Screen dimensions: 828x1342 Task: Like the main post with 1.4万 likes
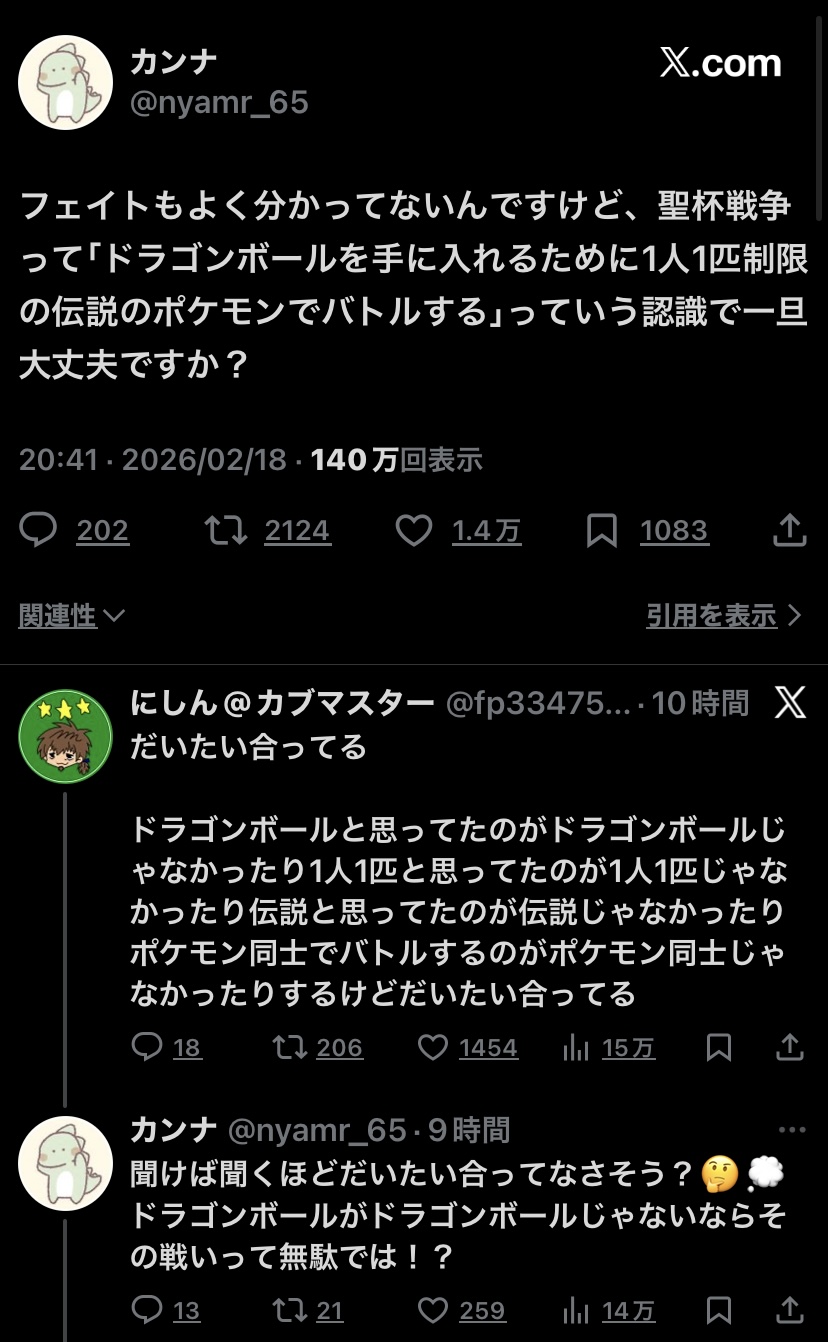pos(414,530)
